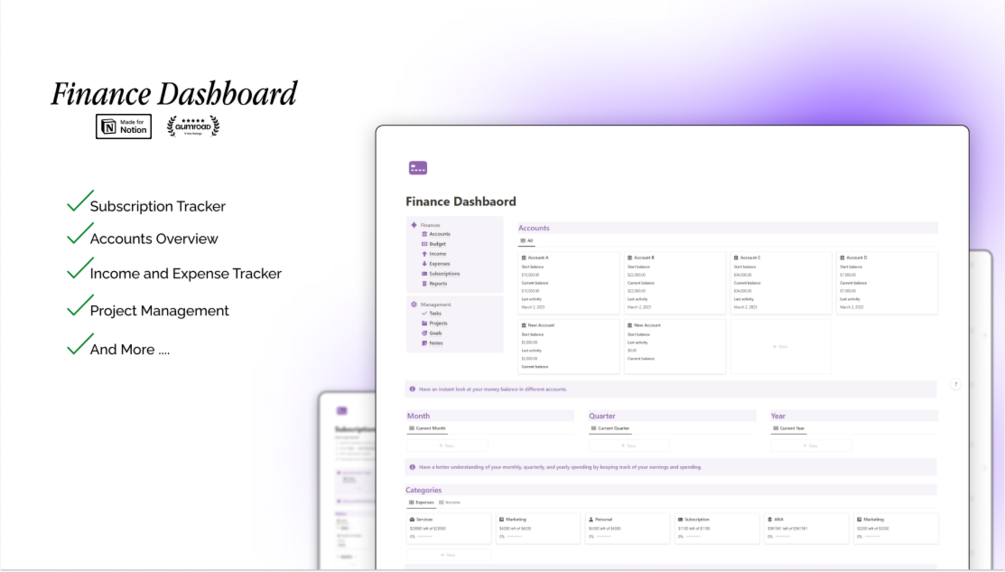Viewport: 1005px width, 572px height.
Task: Select the Current Month view tab
Action: pyautogui.click(x=427, y=428)
